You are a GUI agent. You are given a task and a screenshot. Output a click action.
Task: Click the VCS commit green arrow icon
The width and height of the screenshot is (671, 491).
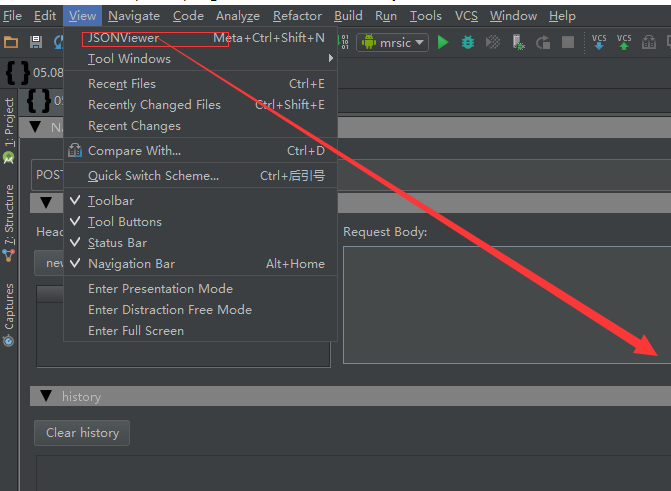pos(624,42)
